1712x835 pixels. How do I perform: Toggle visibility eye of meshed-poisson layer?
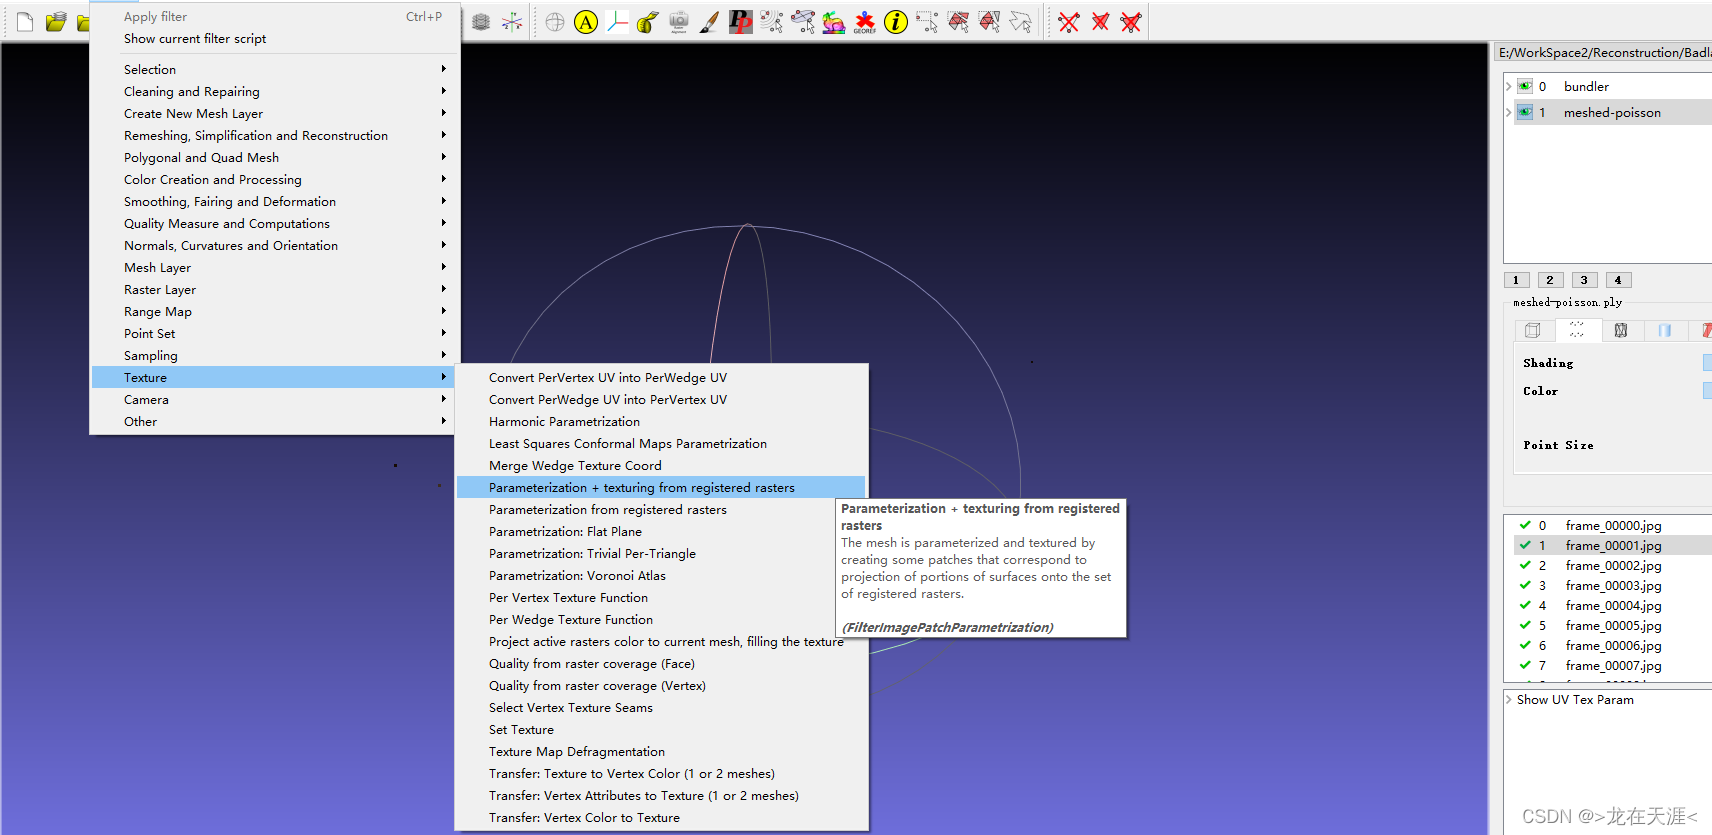(x=1525, y=112)
